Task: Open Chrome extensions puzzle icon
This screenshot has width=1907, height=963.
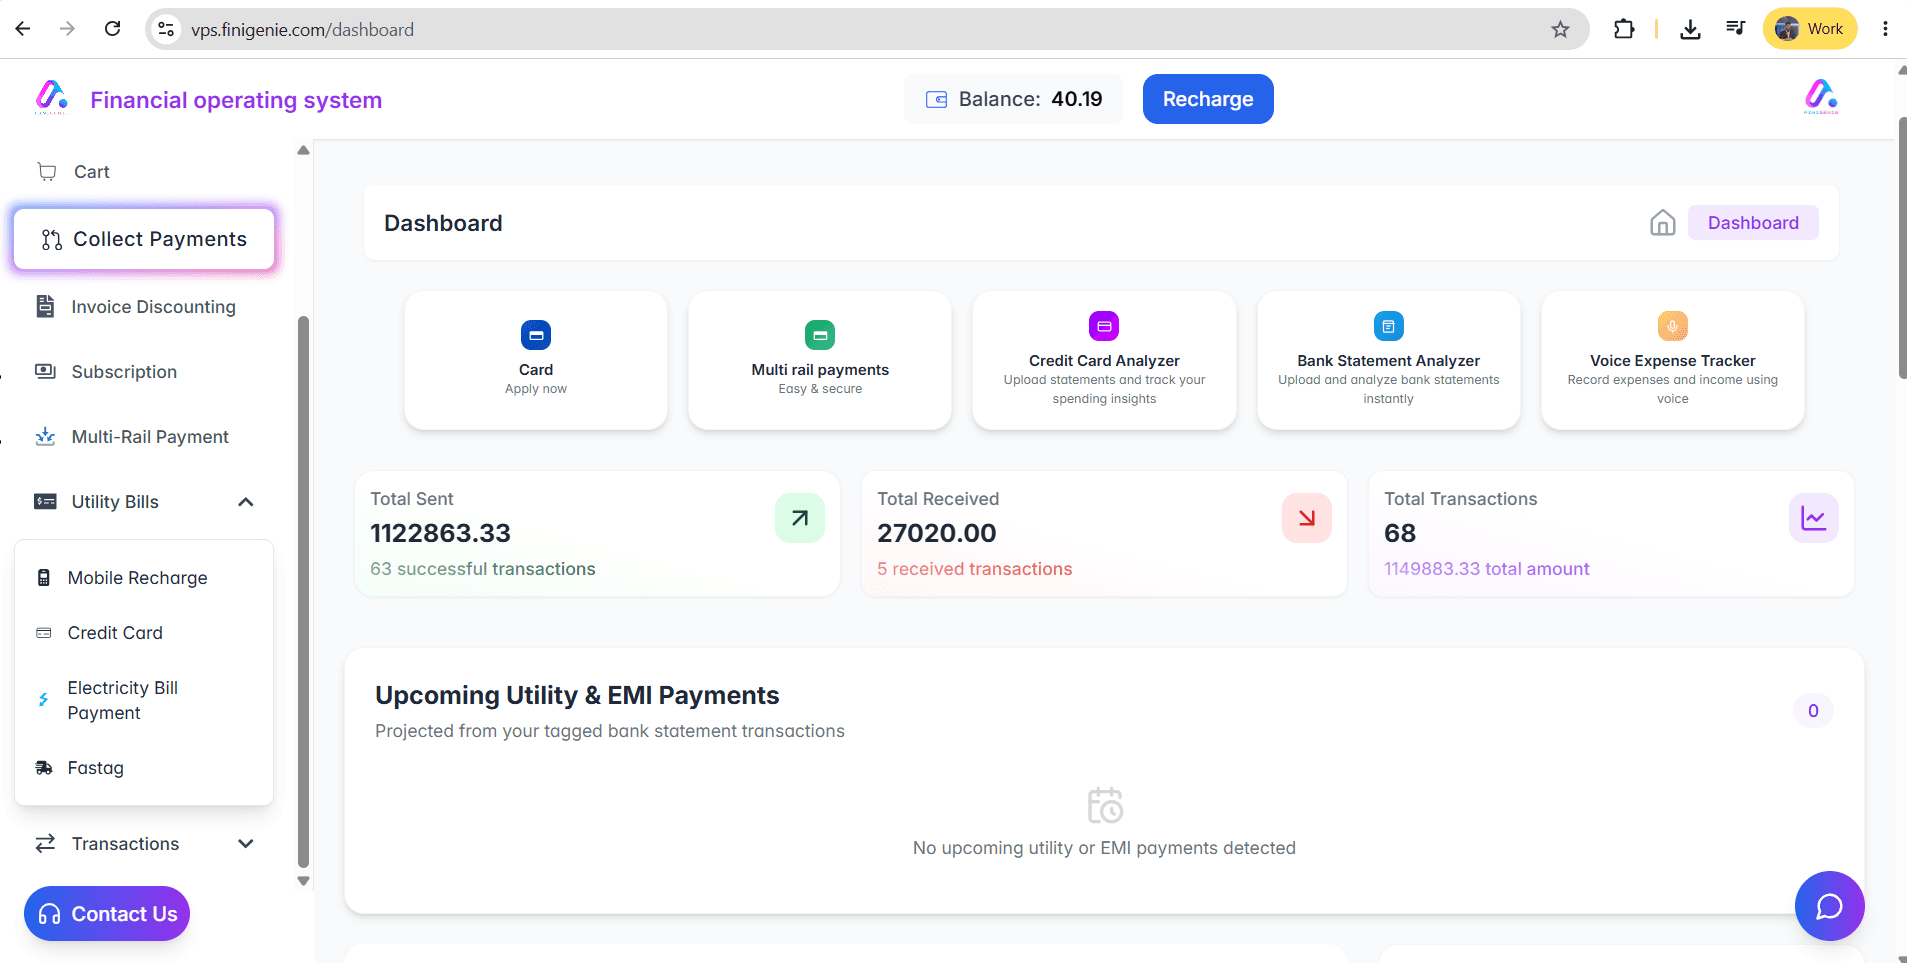Action: (x=1624, y=29)
